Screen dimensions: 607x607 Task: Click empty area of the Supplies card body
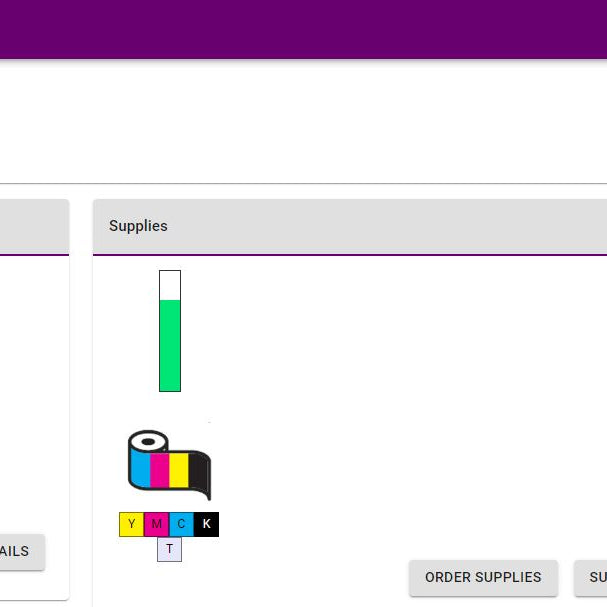point(400,400)
